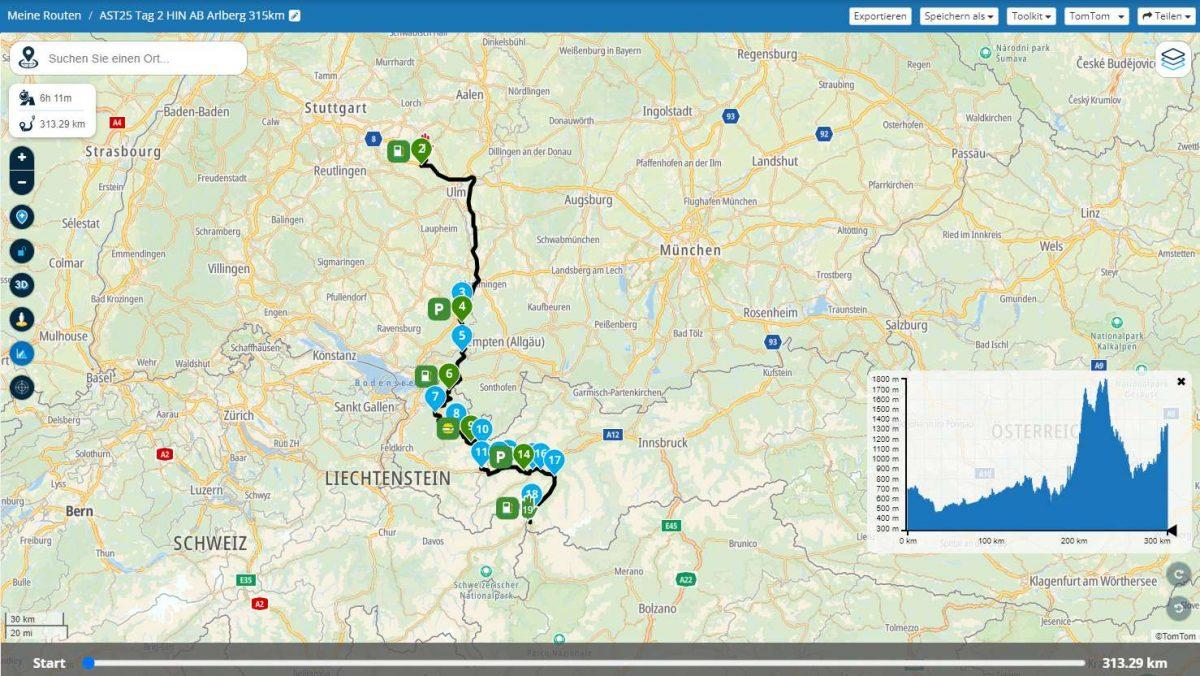This screenshot has height=676, width=1200.
Task: Toggle the elevation profile chart button
Action: (x=22, y=353)
